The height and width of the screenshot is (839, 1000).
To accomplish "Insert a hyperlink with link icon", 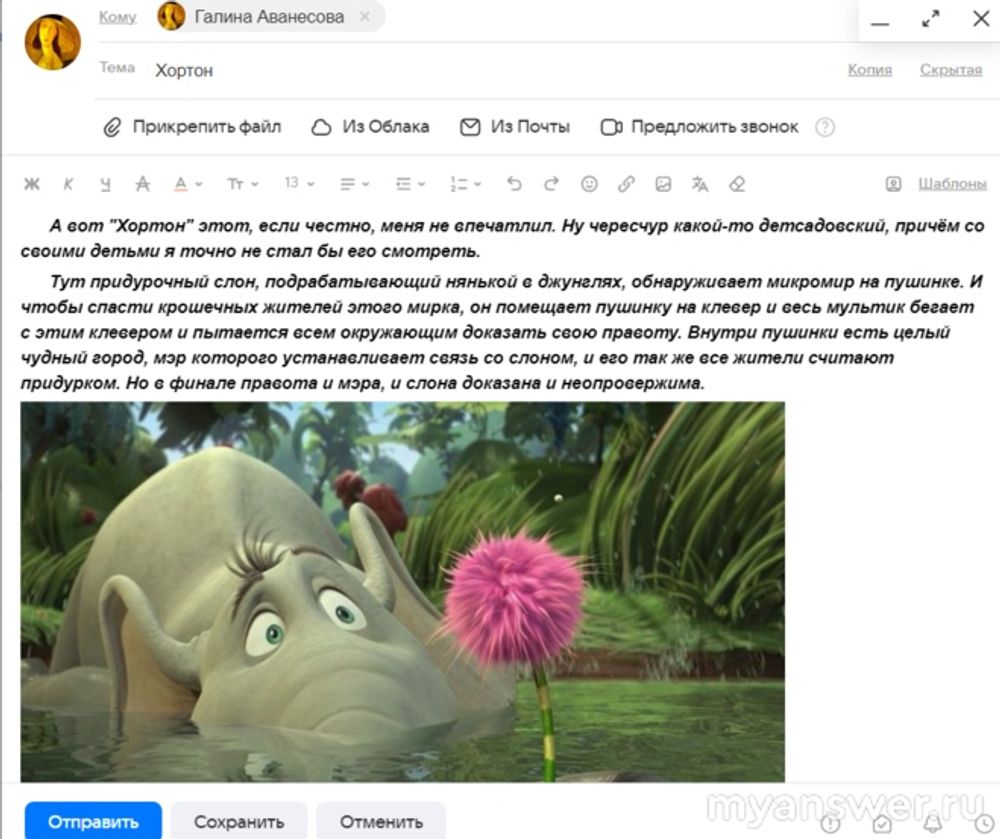I will 626,184.
